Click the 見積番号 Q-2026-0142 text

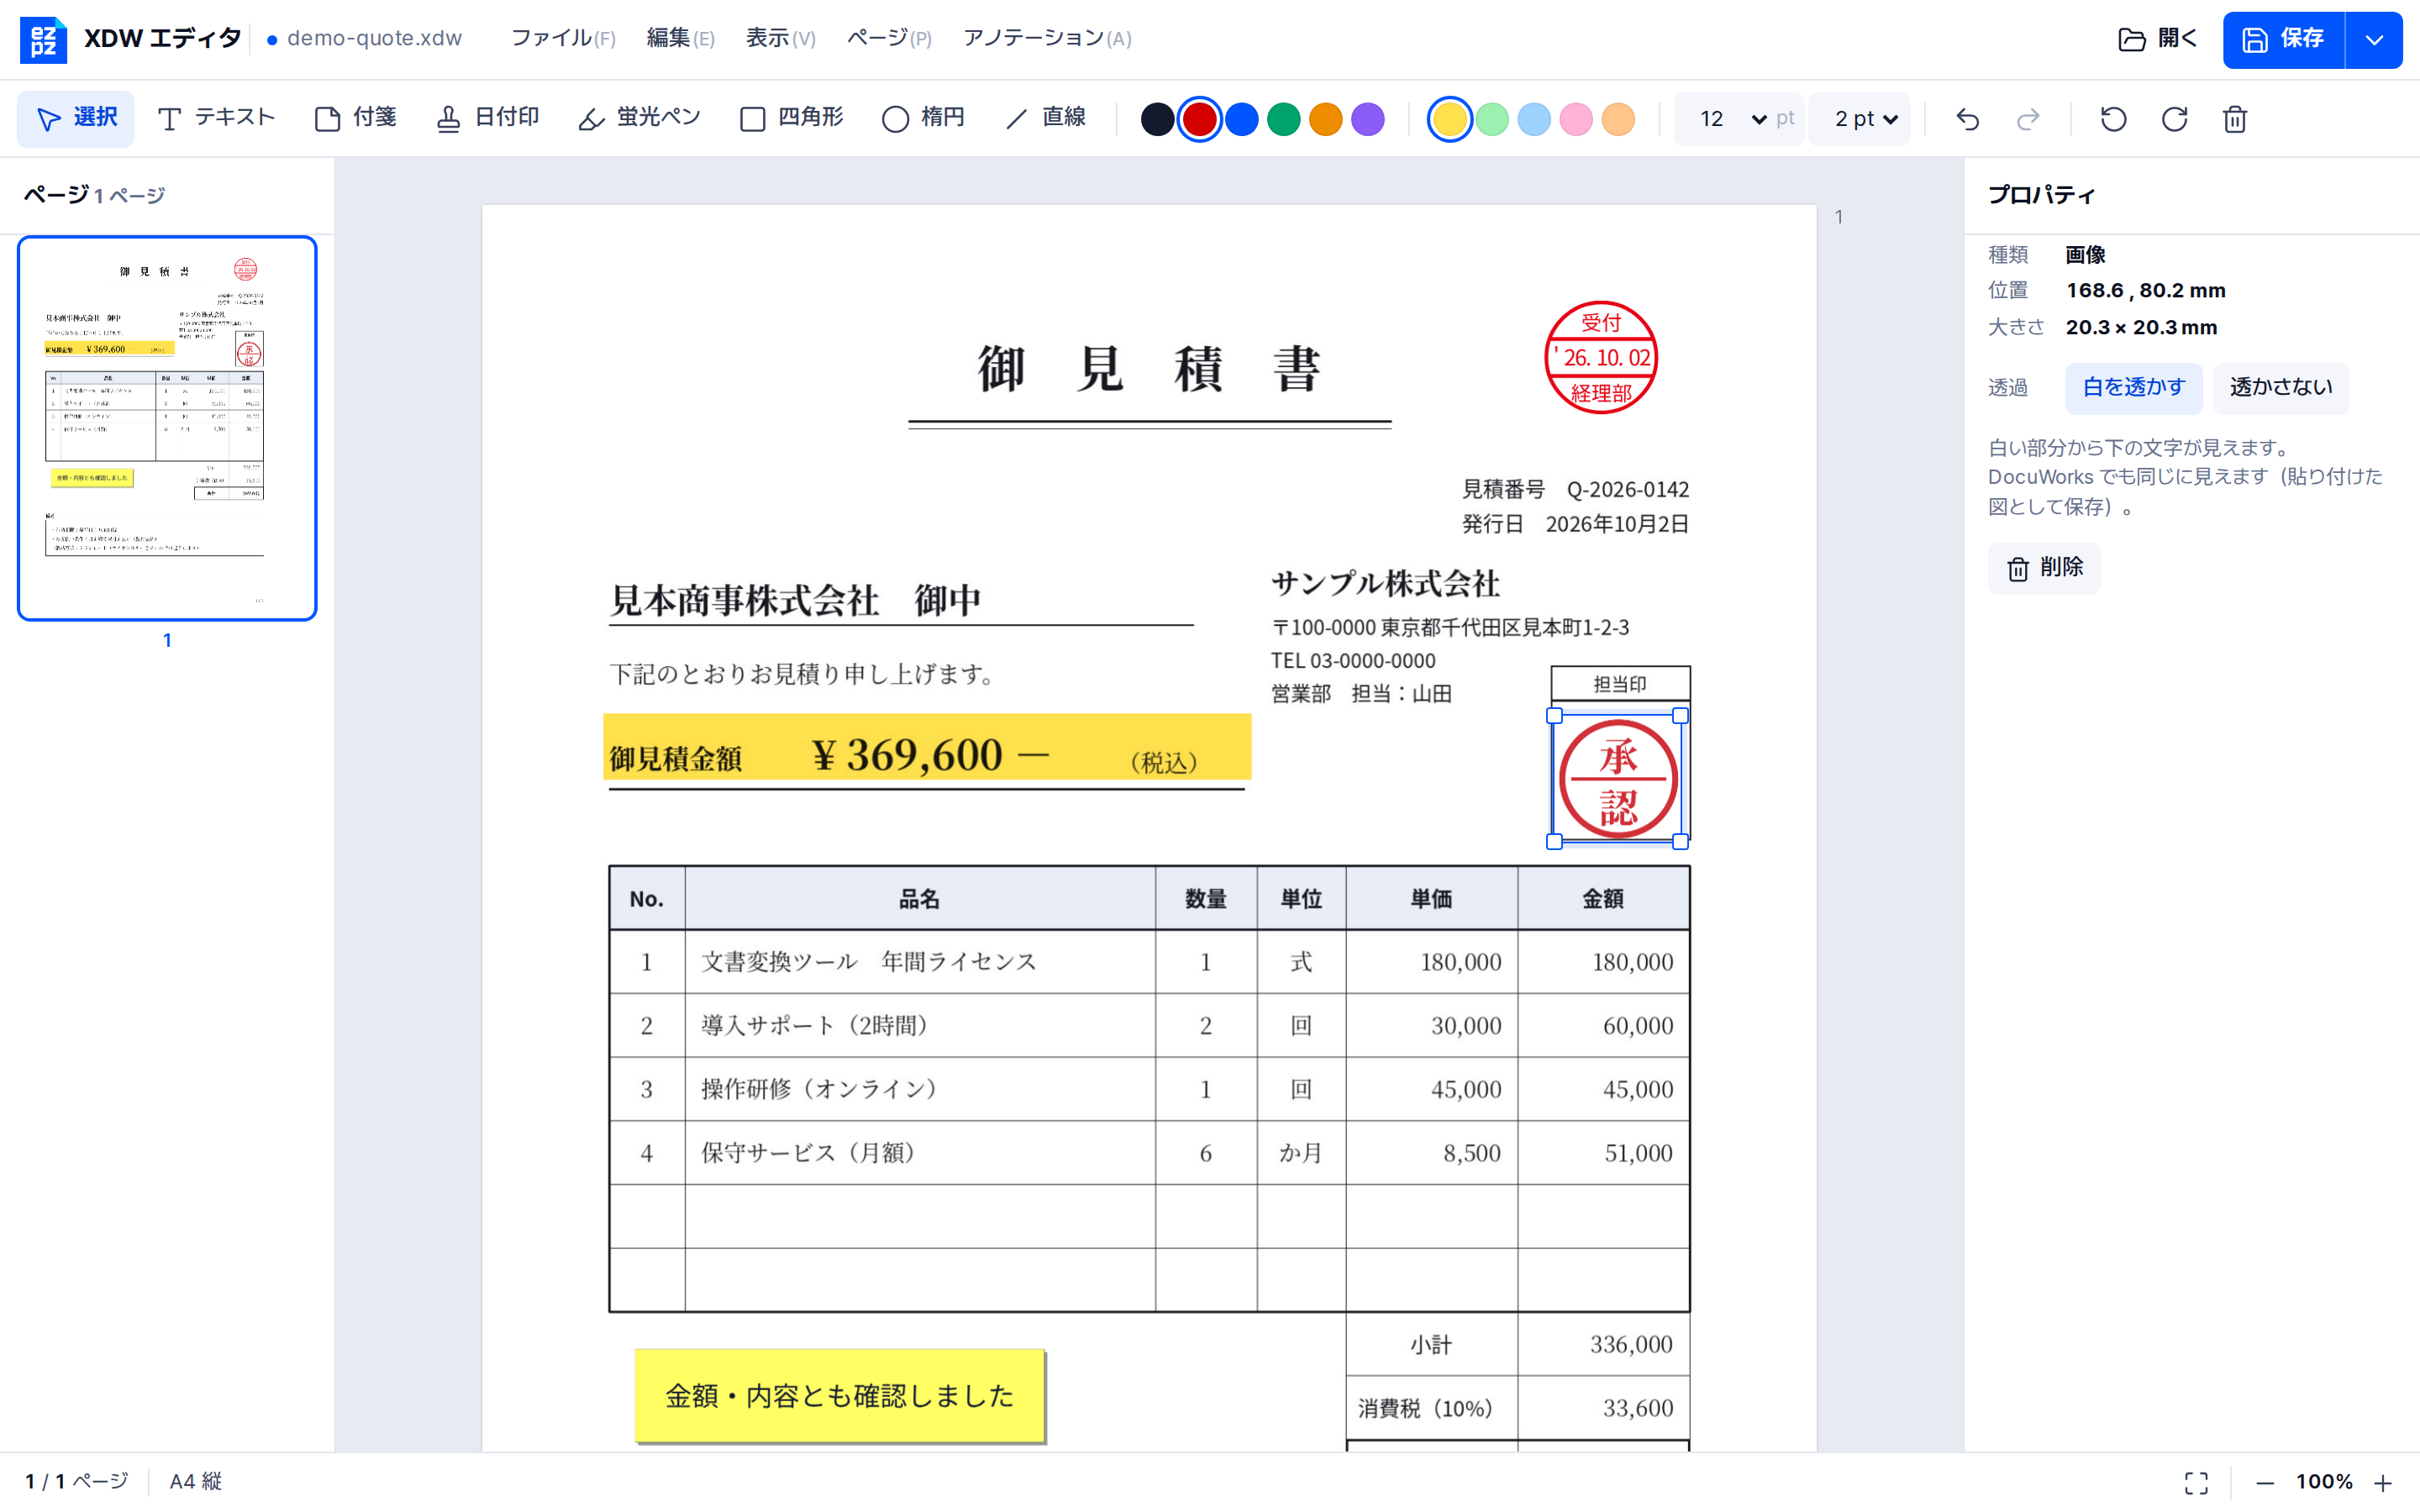click(x=1575, y=490)
